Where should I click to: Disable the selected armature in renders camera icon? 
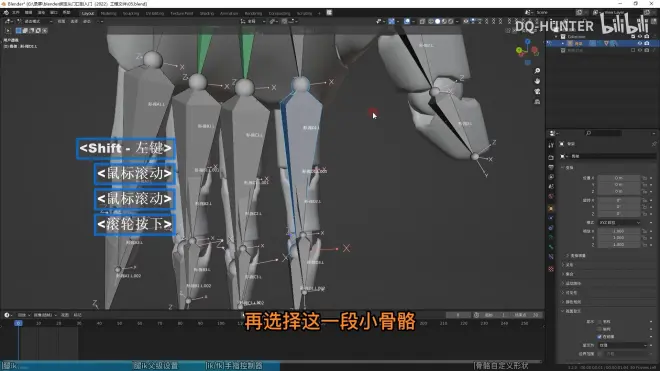click(x=647, y=43)
